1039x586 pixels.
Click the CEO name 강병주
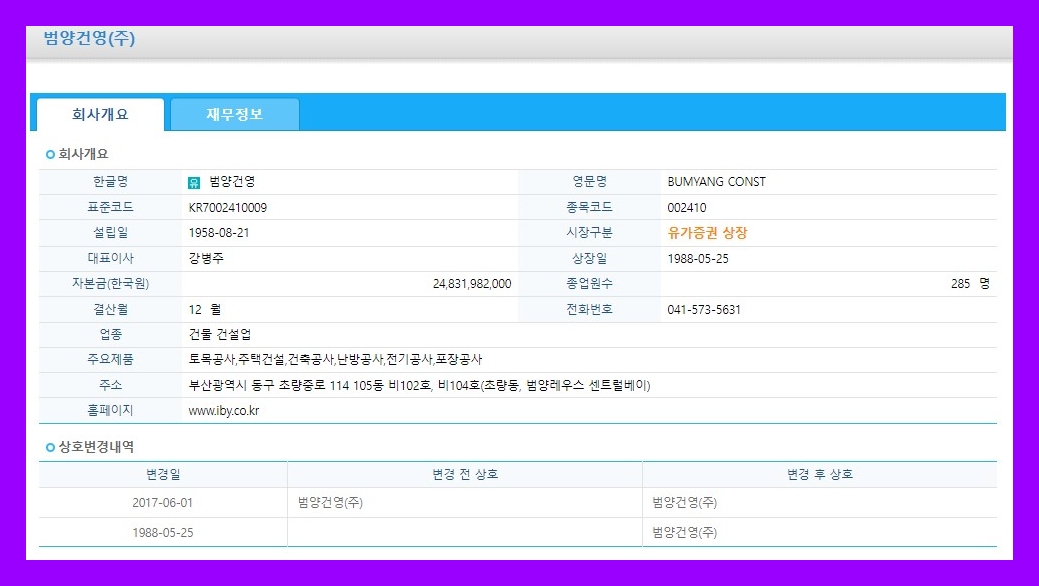pyautogui.click(x=205, y=259)
